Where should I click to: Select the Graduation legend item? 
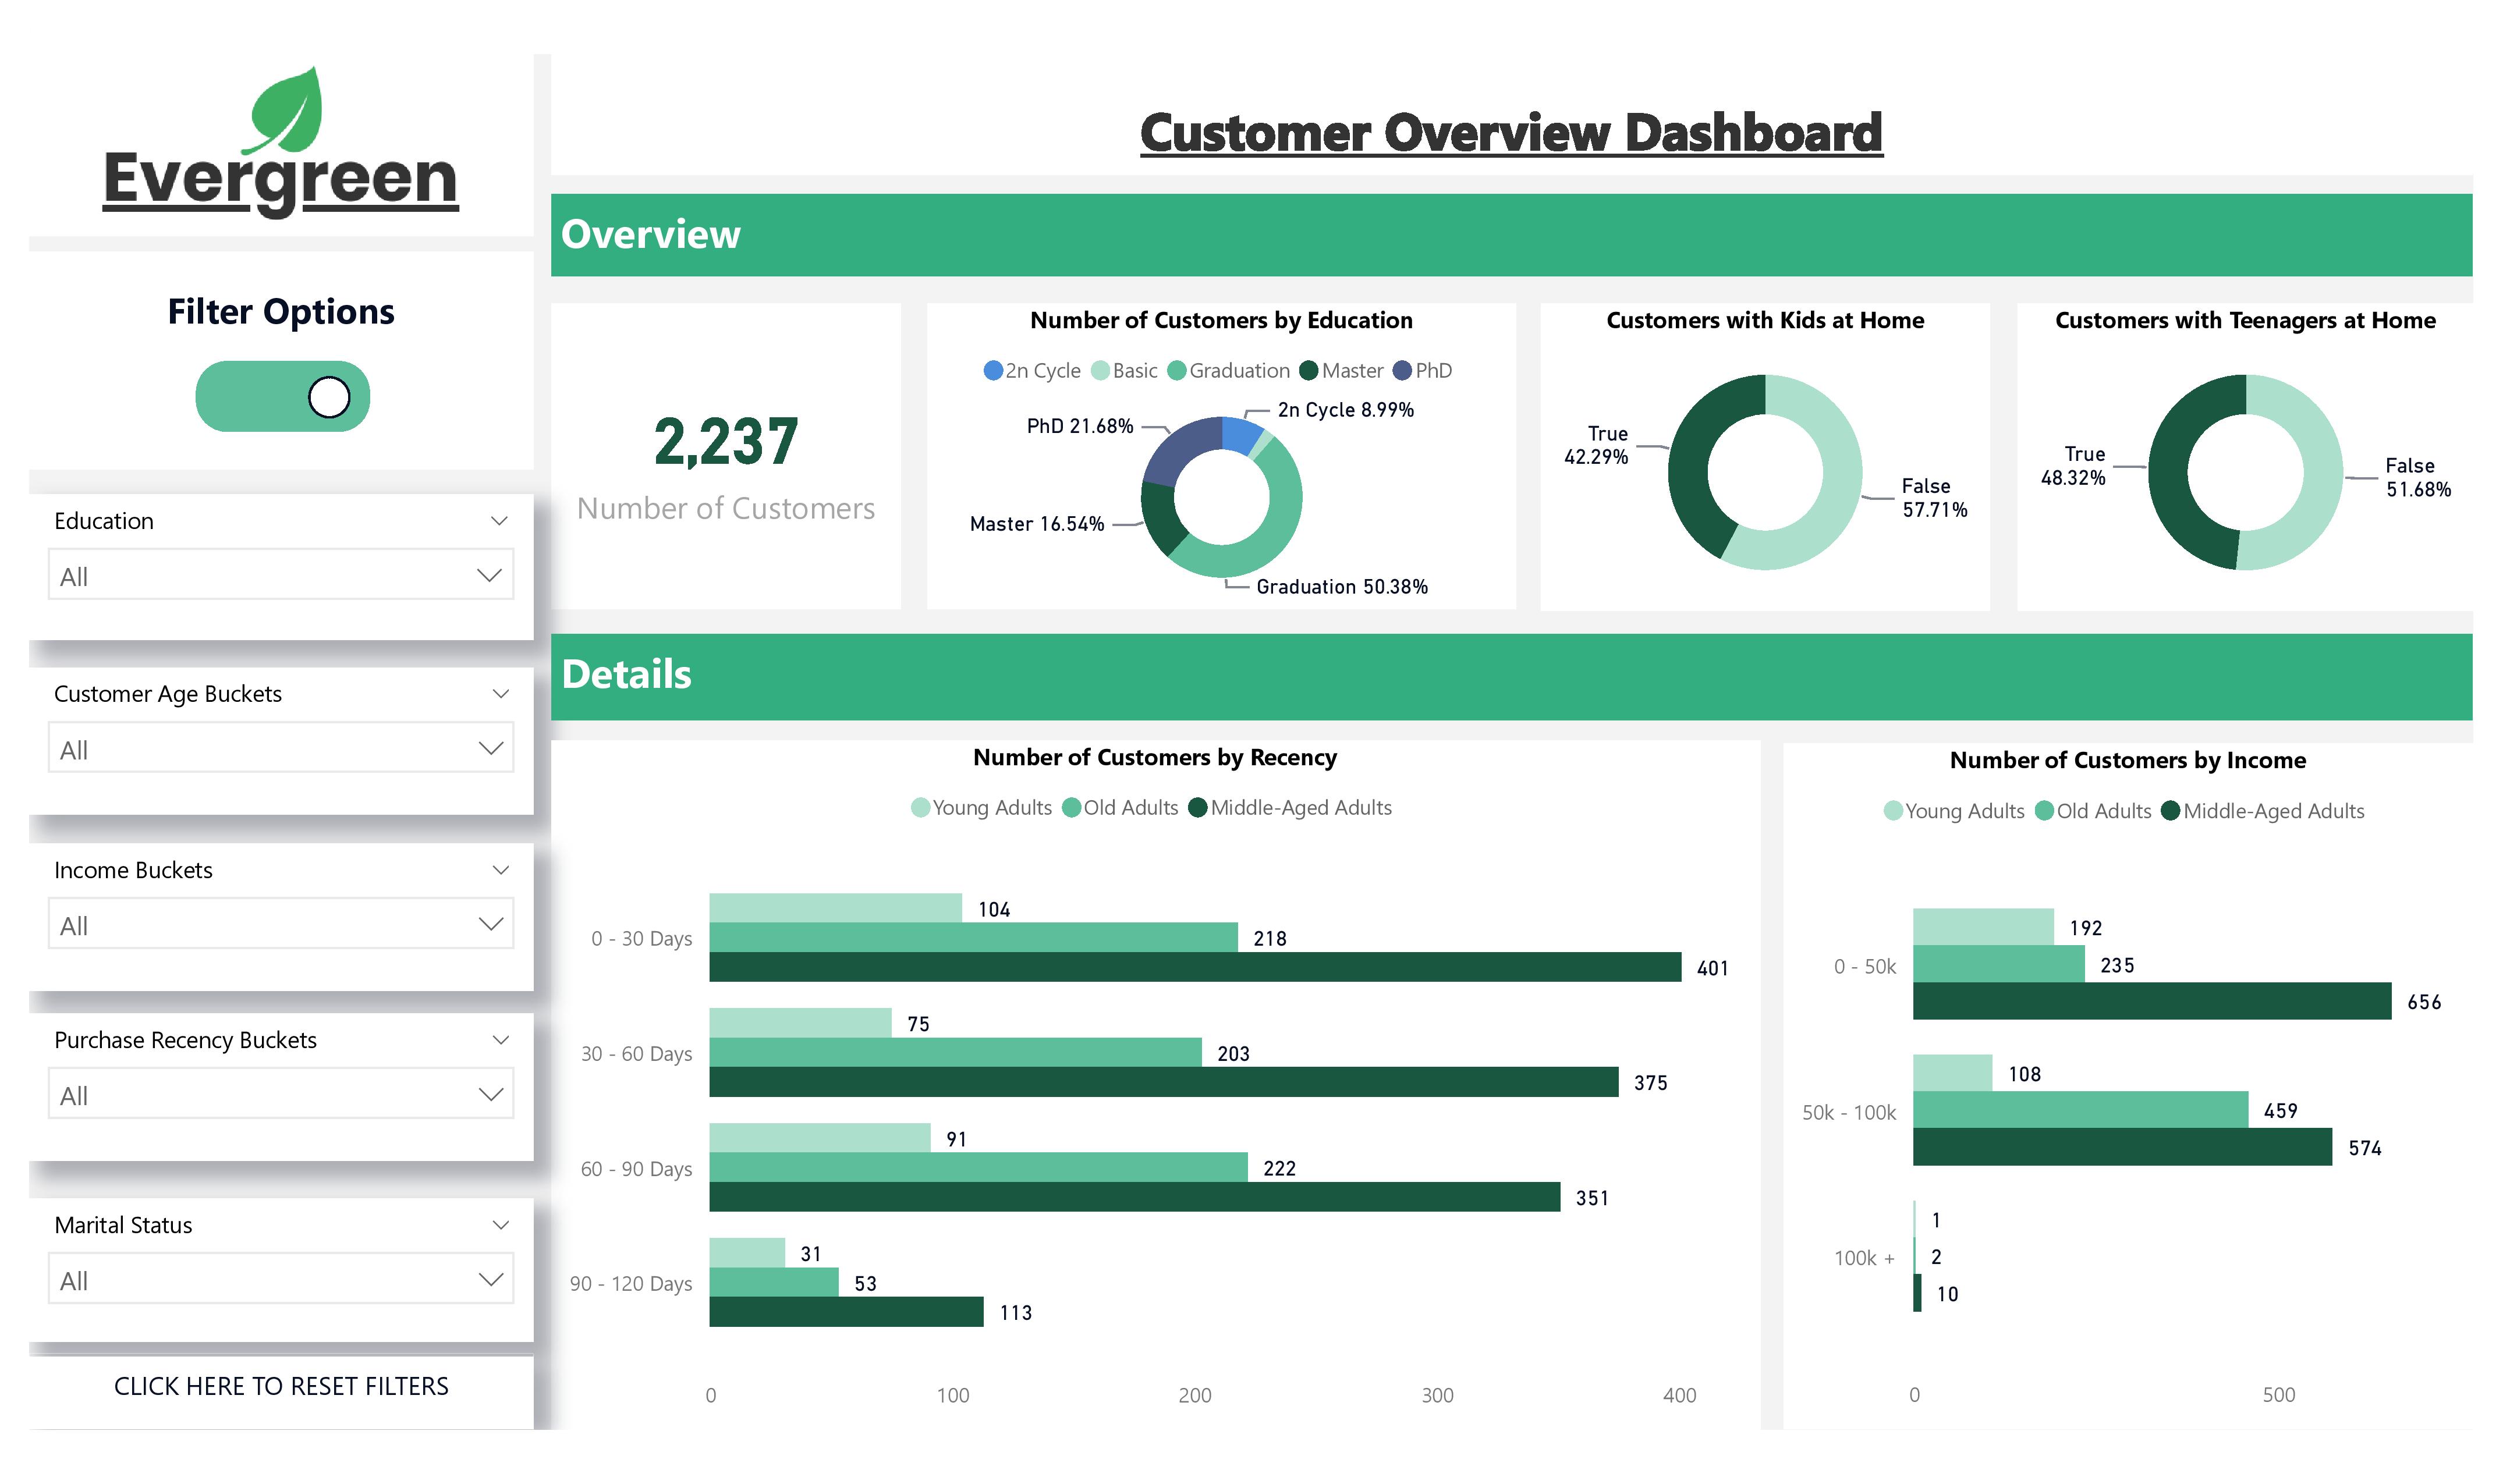tap(1228, 370)
